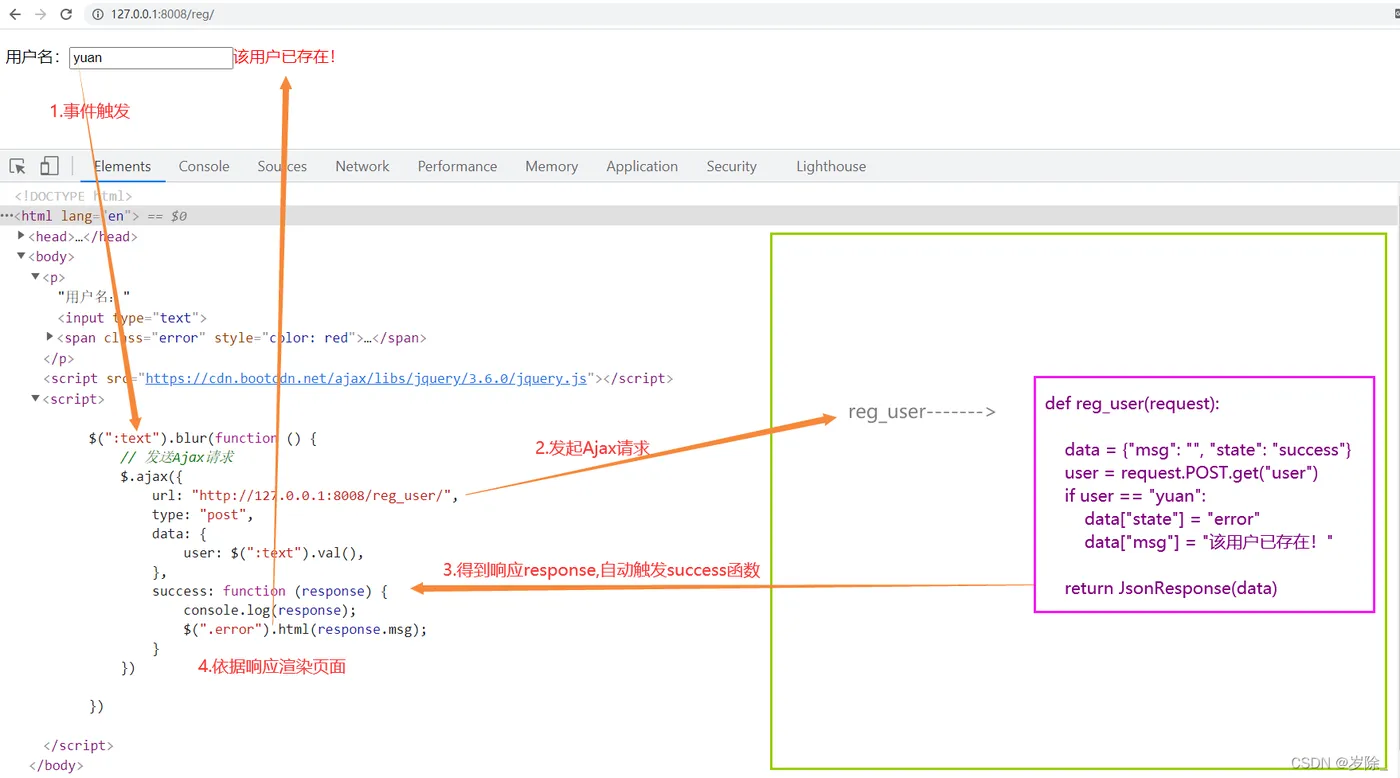Image resolution: width=1400 pixels, height=778 pixels.
Task: Expand the span class error node
Action: [50, 337]
